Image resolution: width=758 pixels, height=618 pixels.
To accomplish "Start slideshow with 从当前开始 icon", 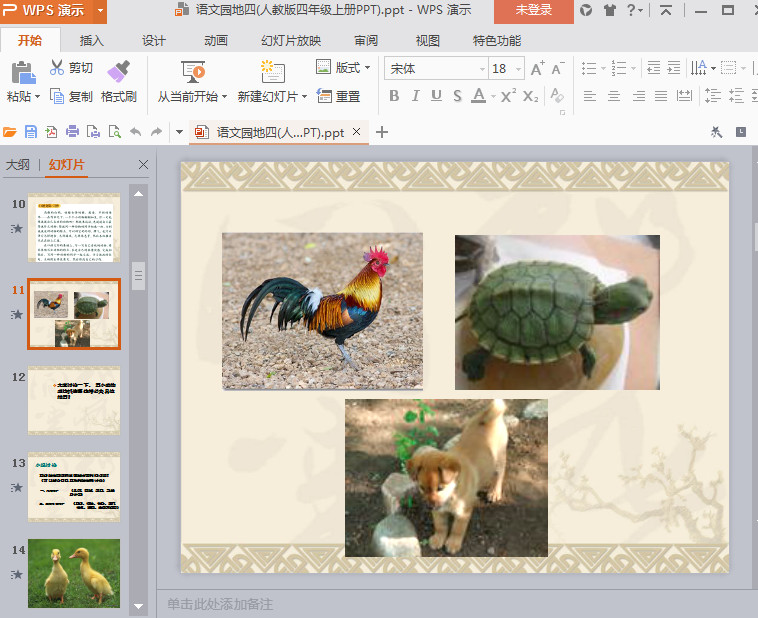I will pos(193,71).
